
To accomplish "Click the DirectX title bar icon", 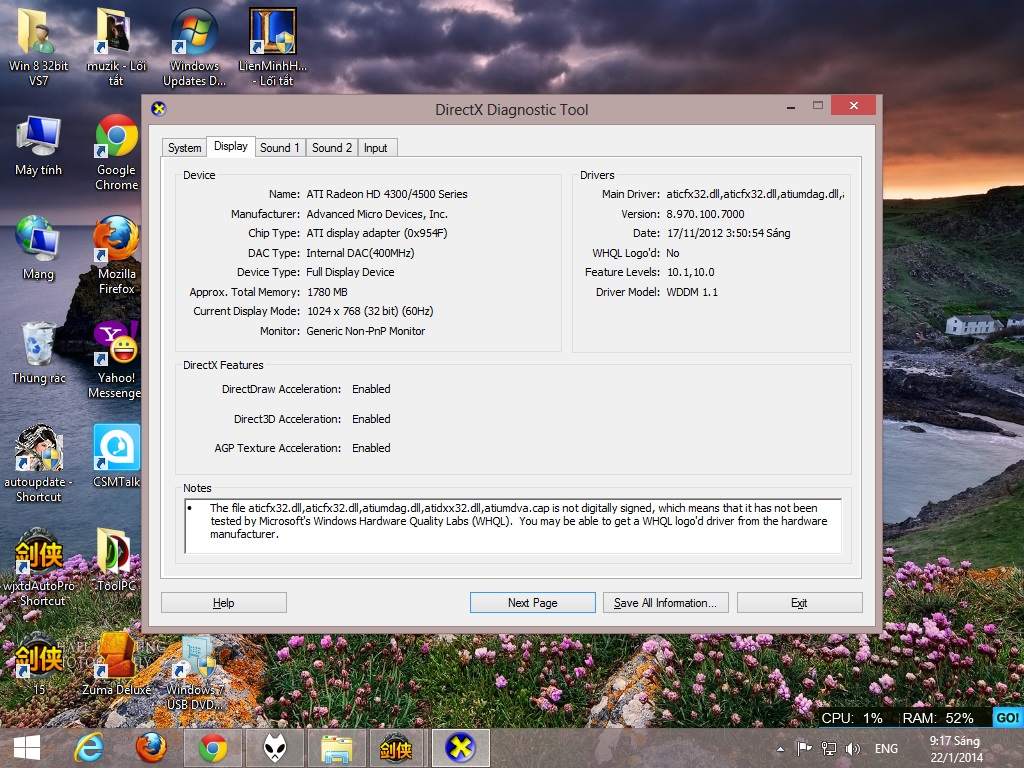I will coord(159,108).
